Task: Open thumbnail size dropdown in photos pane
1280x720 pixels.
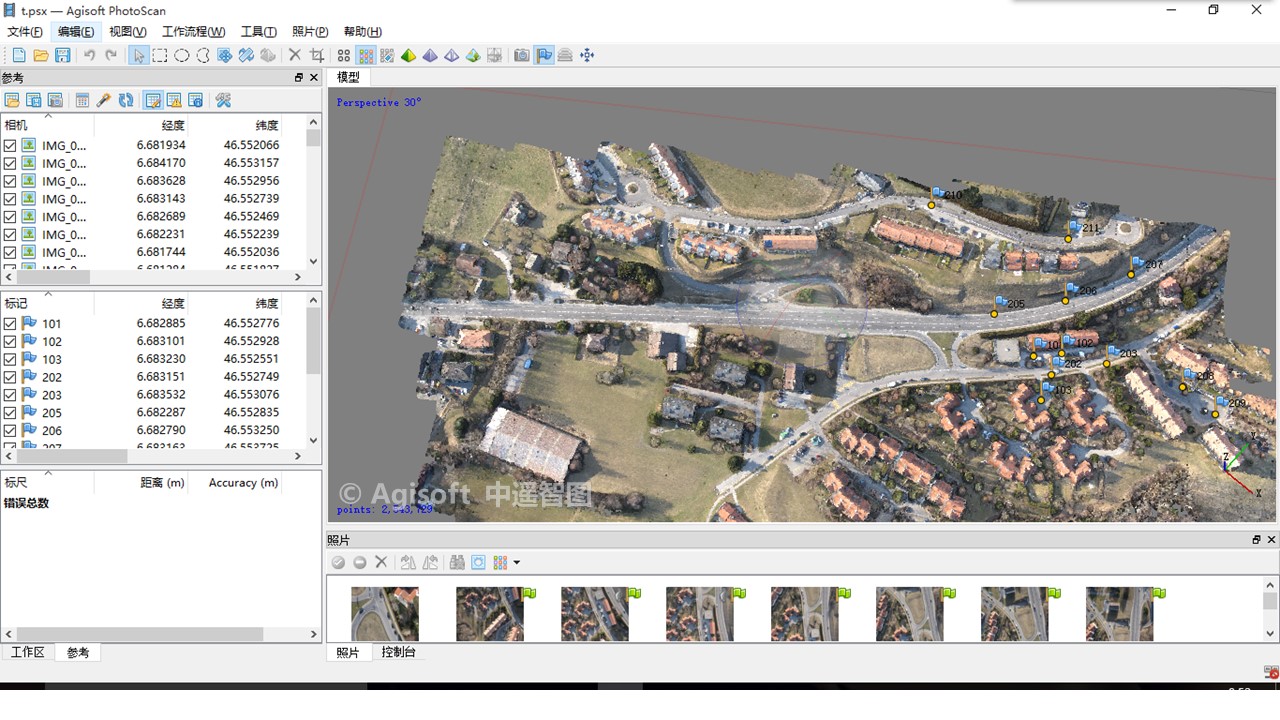Action: point(516,563)
